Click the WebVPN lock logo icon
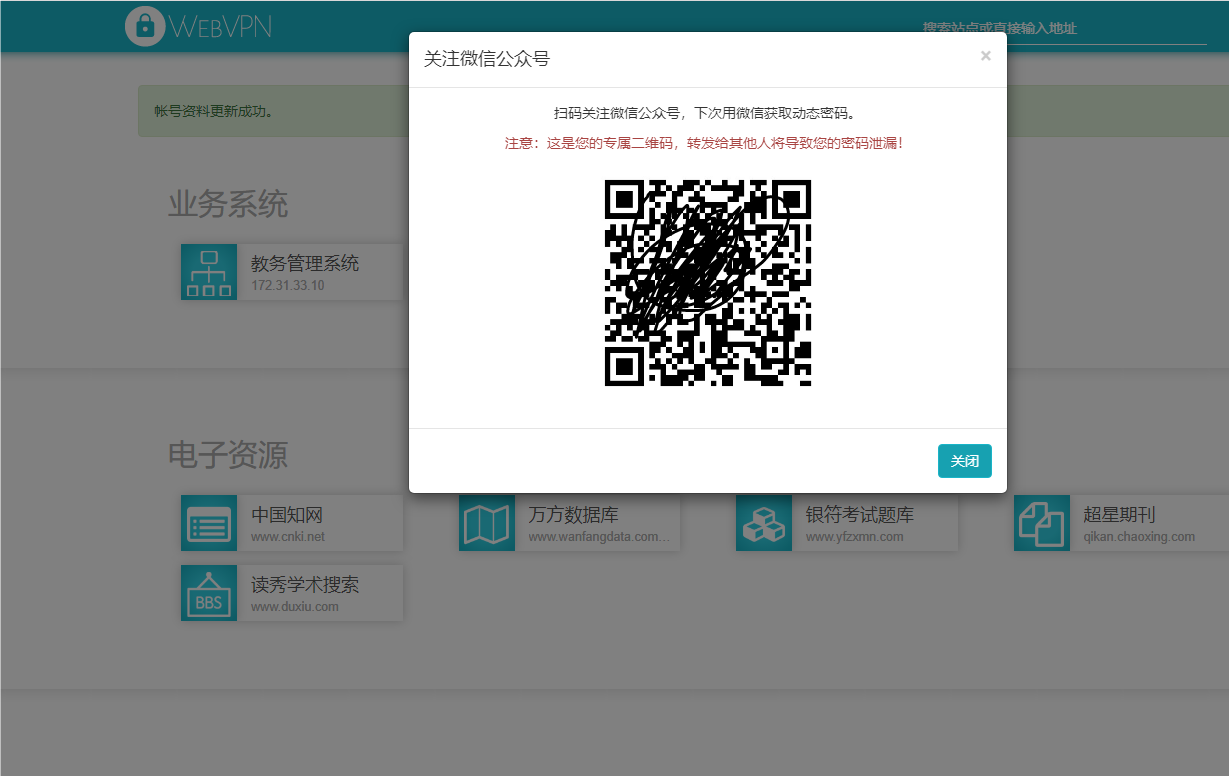 (145, 26)
